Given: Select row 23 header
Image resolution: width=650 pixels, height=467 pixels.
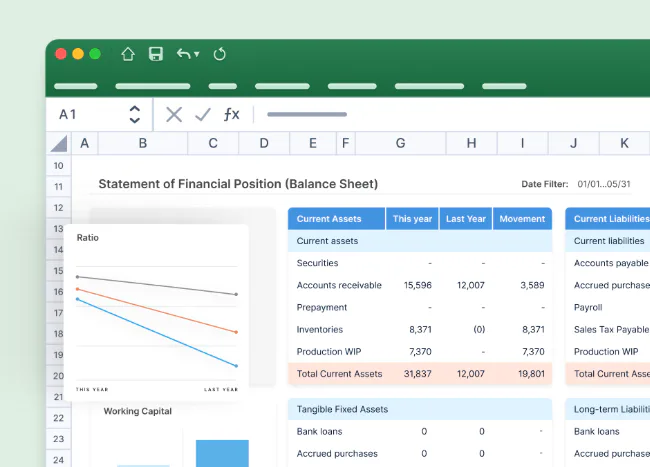Looking at the screenshot, I should tap(58, 439).
